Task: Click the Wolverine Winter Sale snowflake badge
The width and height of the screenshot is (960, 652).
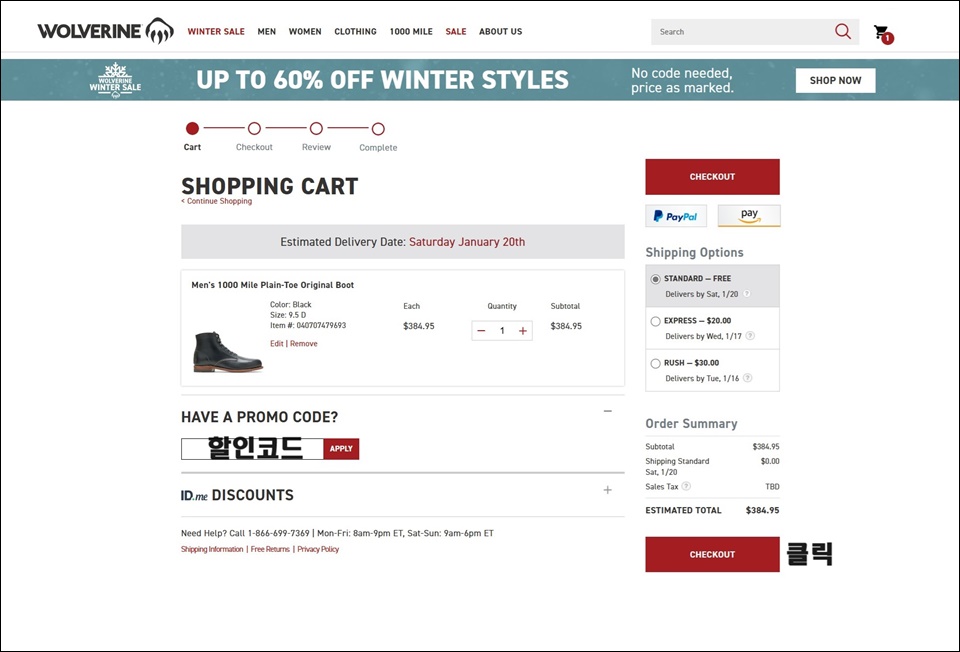Action: point(115,80)
